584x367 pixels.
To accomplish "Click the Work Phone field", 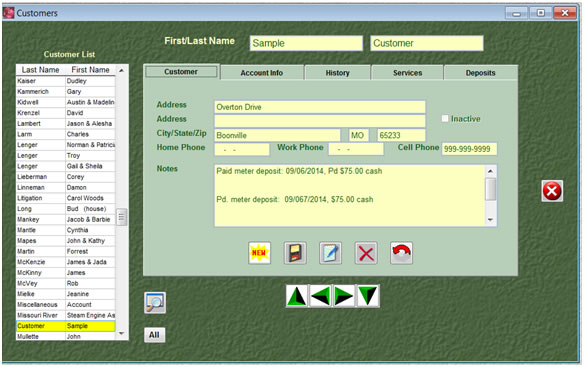I will click(356, 149).
